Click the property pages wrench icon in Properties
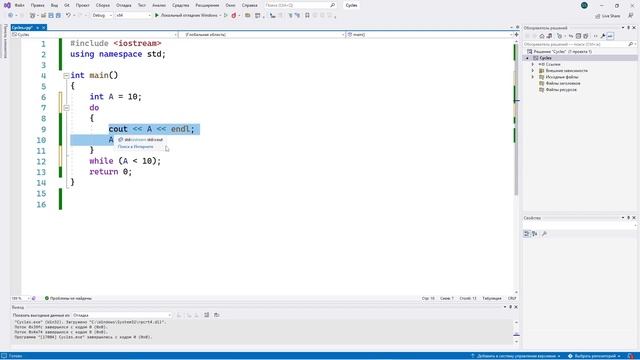This screenshot has height=360, width=640. point(544,234)
